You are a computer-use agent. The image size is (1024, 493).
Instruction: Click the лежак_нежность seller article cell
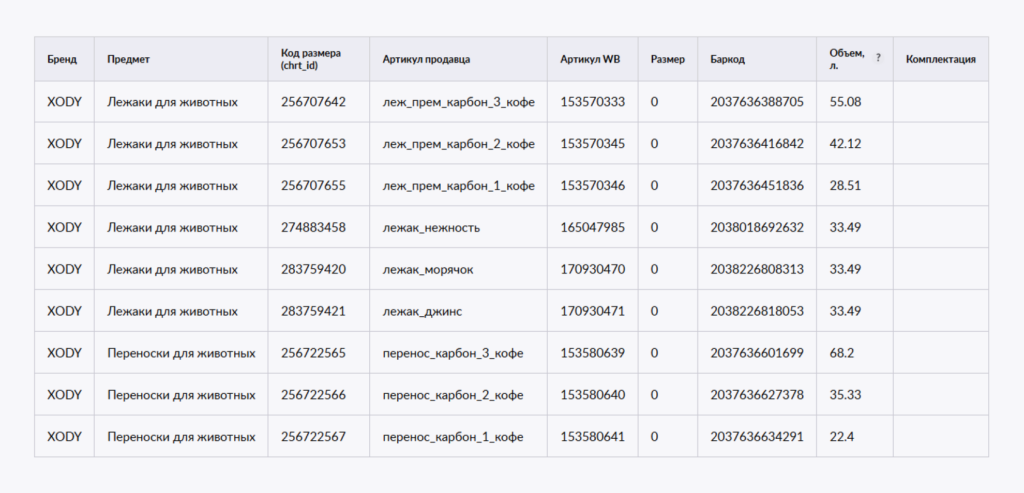pyautogui.click(x=431, y=228)
